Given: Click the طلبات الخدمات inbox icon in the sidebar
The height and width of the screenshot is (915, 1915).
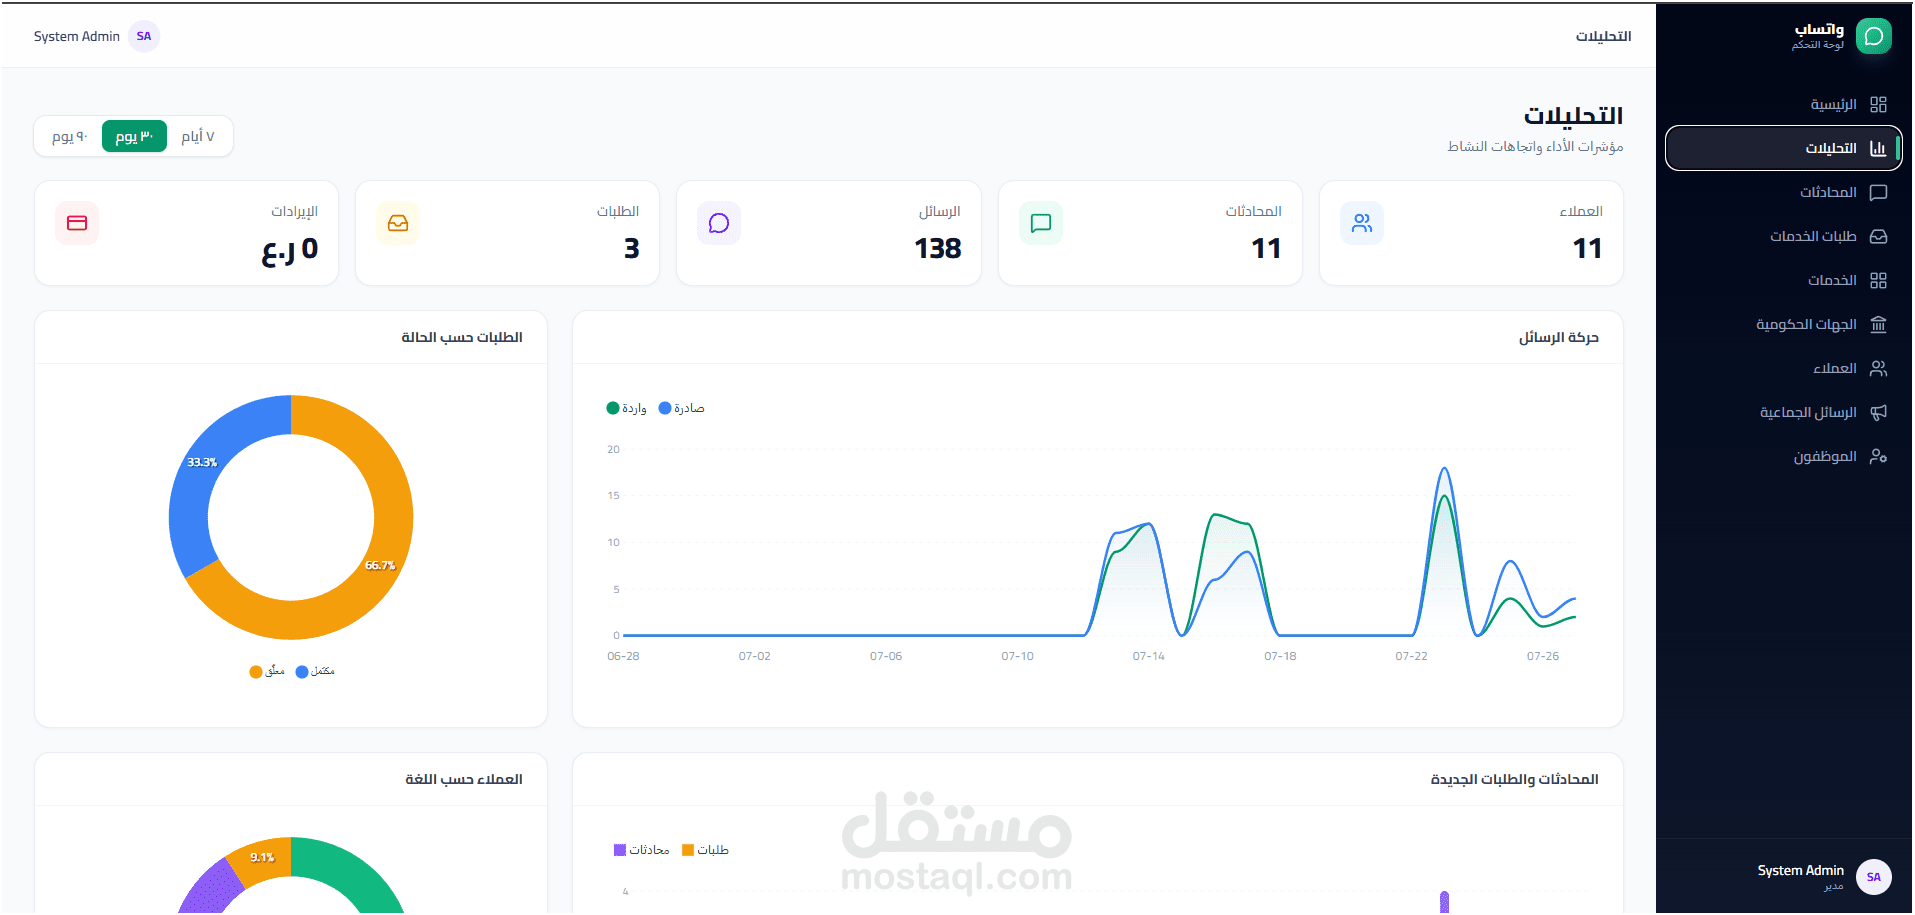Looking at the screenshot, I should [x=1878, y=236].
